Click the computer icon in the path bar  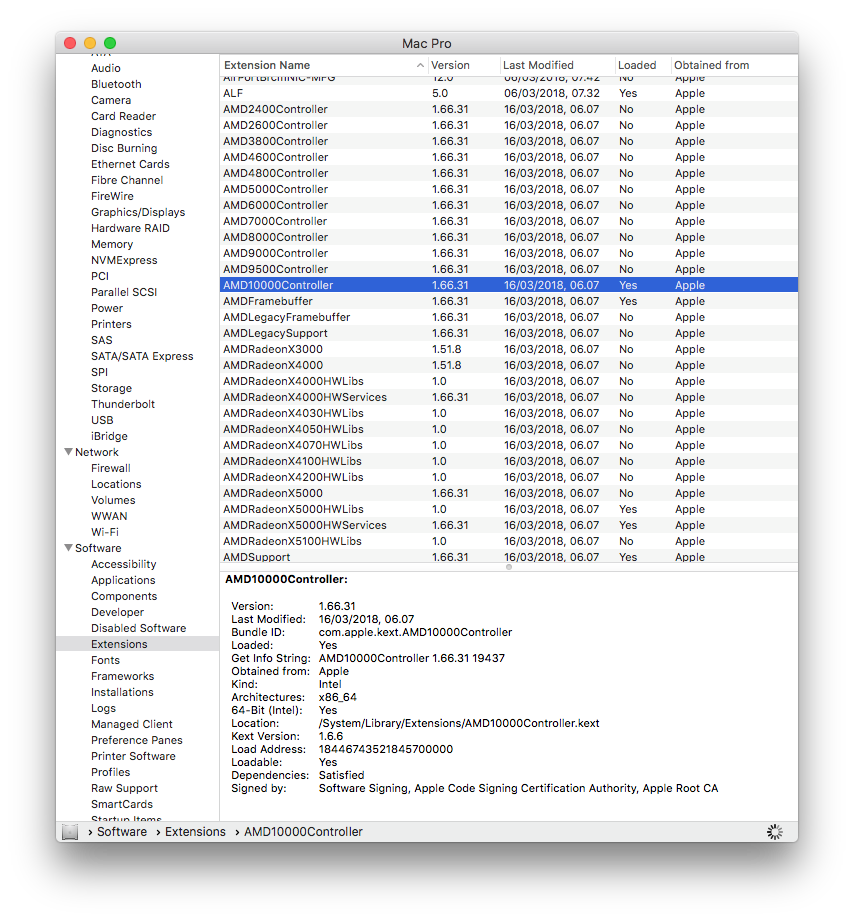70,832
